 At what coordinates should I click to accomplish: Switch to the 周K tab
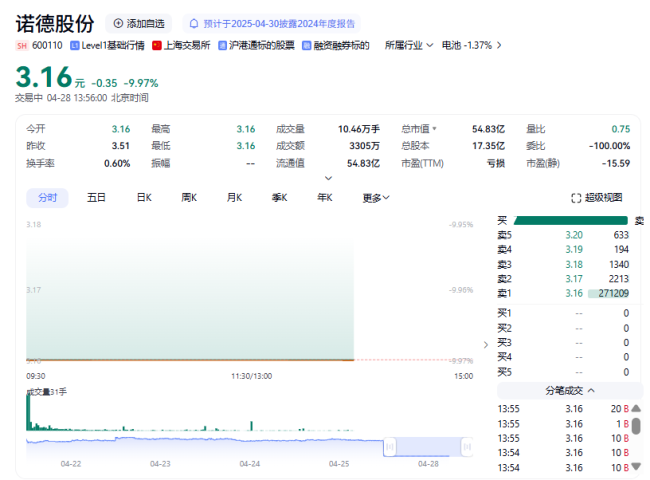click(x=189, y=198)
